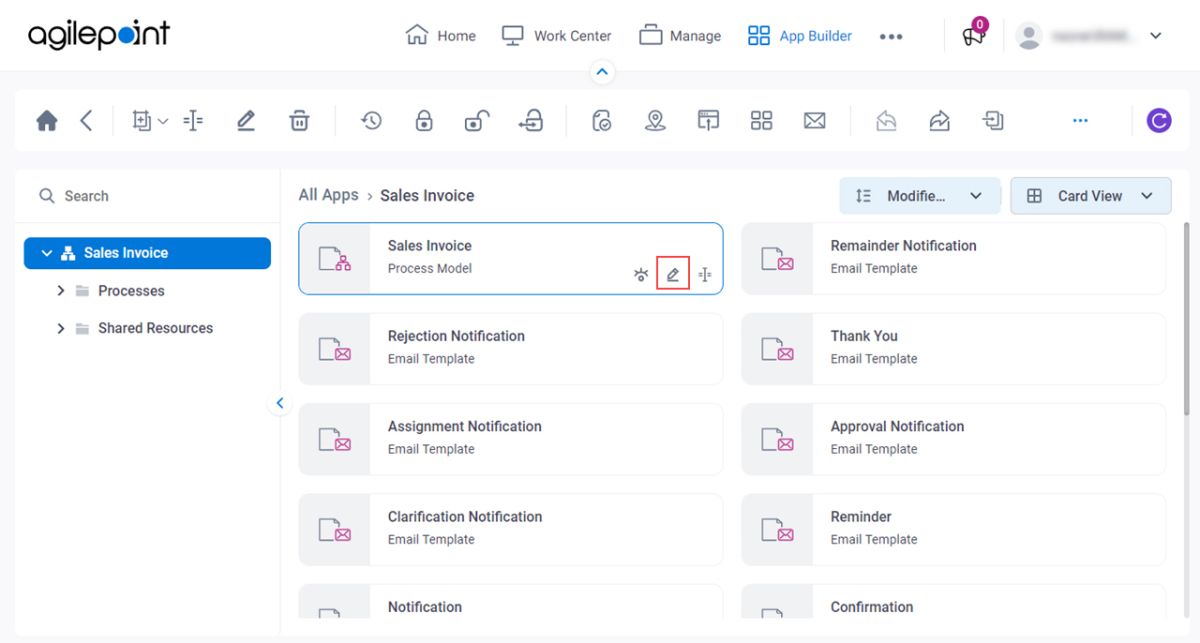Image resolution: width=1200 pixels, height=643 pixels.
Task: Click the envelope email toolbar icon
Action: (814, 121)
